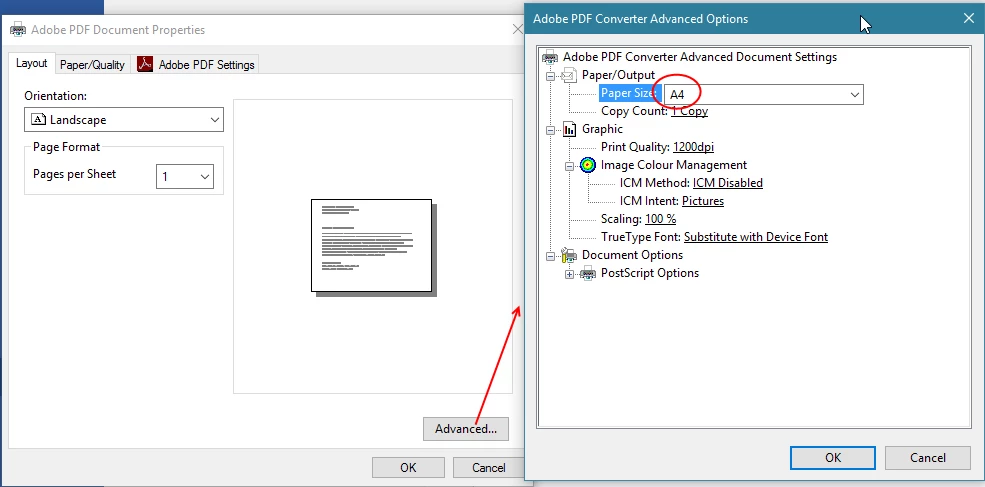
Task: Click the 1 Copy value link
Action: (689, 111)
